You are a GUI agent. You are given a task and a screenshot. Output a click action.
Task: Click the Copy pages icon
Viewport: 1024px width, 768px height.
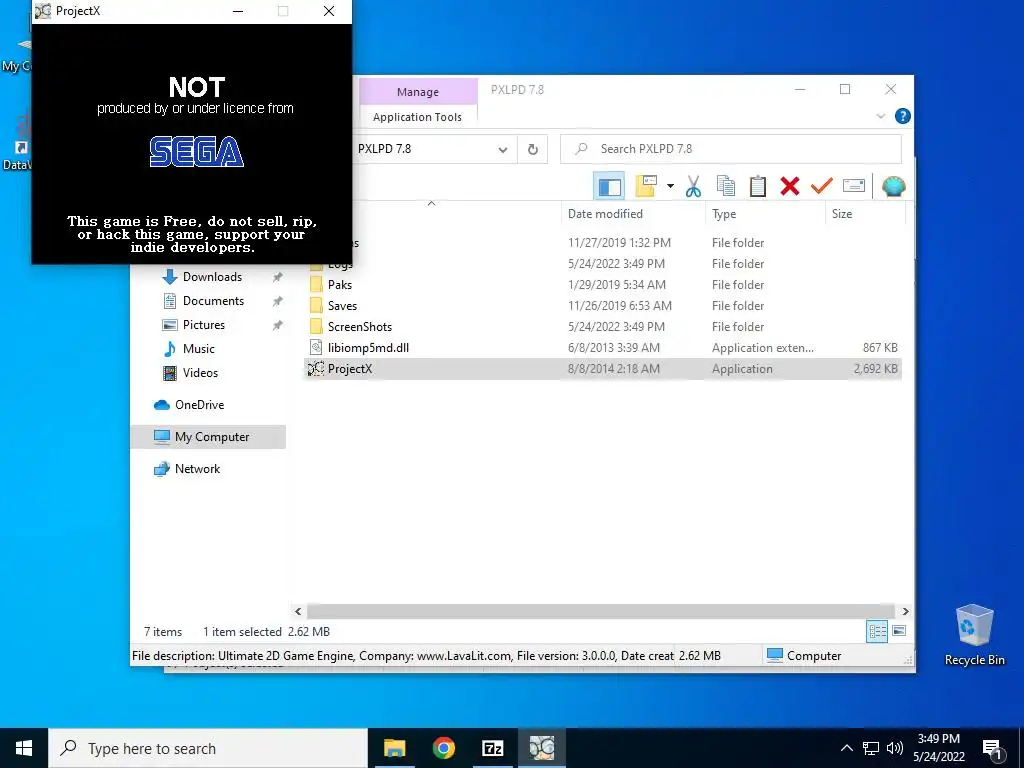726,186
